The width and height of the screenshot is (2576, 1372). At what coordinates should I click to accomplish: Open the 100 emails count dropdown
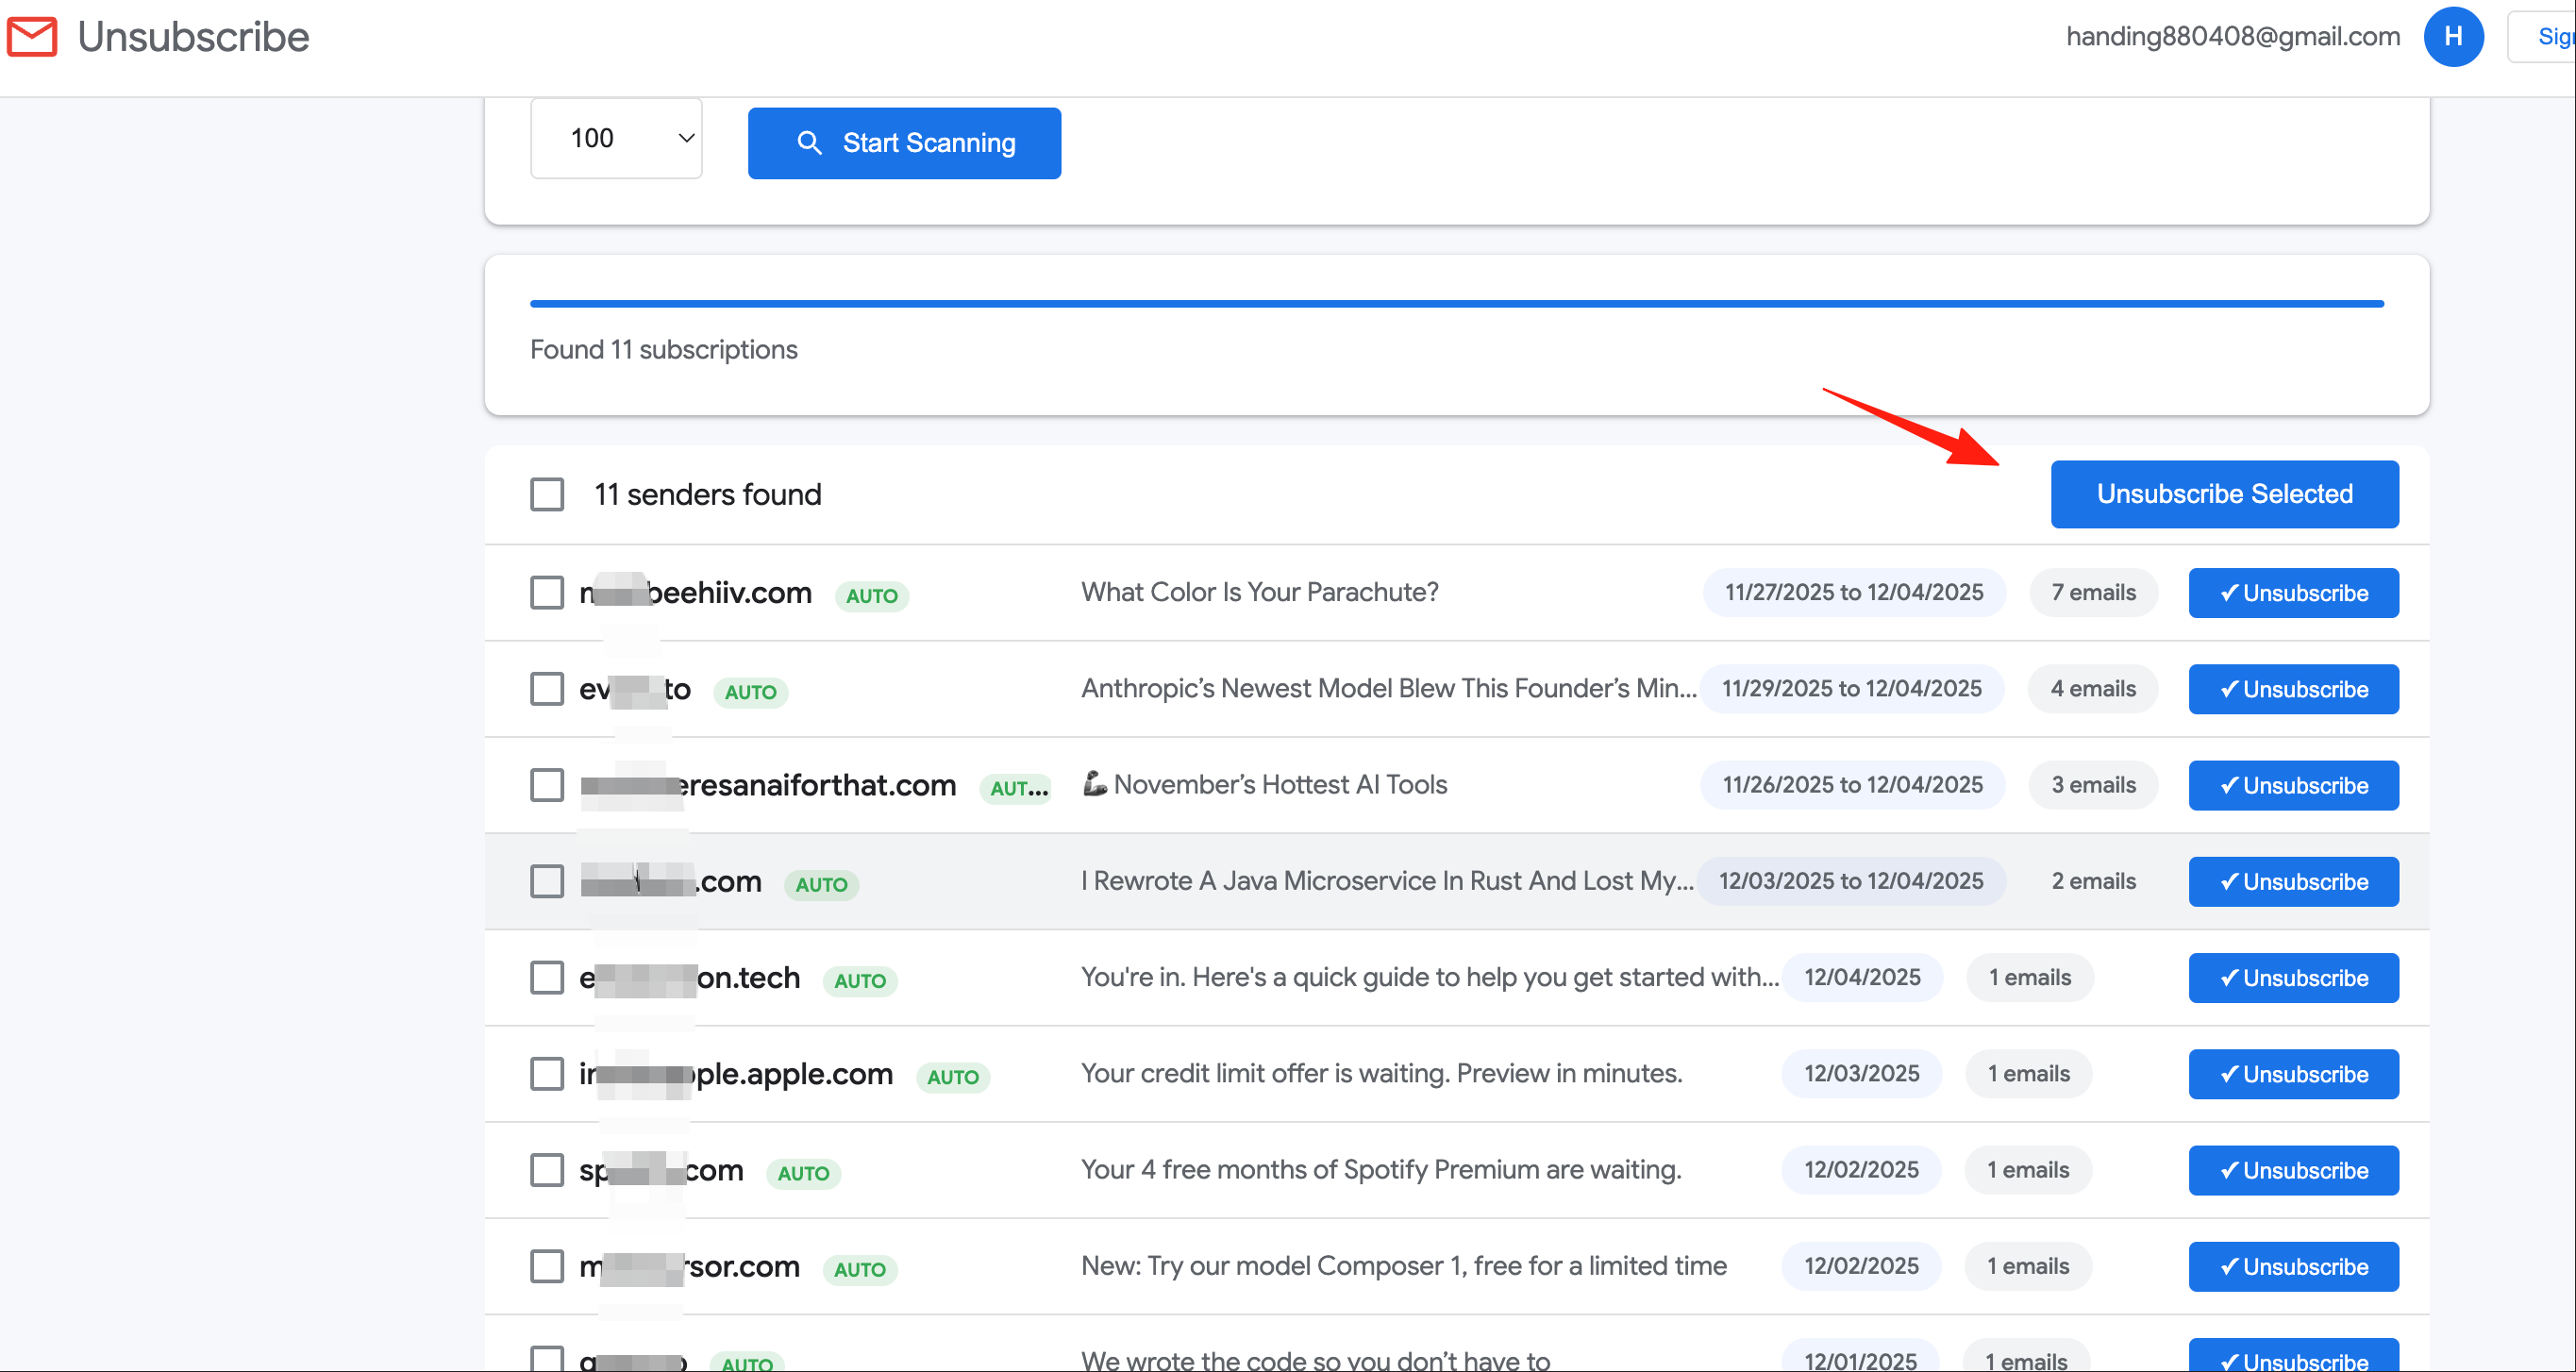click(x=616, y=138)
